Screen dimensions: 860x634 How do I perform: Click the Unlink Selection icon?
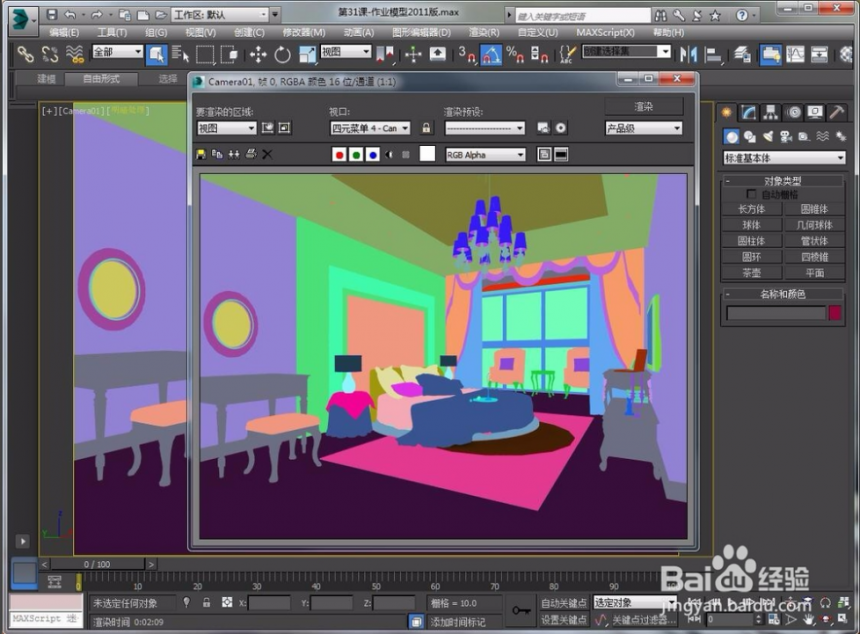(50, 54)
